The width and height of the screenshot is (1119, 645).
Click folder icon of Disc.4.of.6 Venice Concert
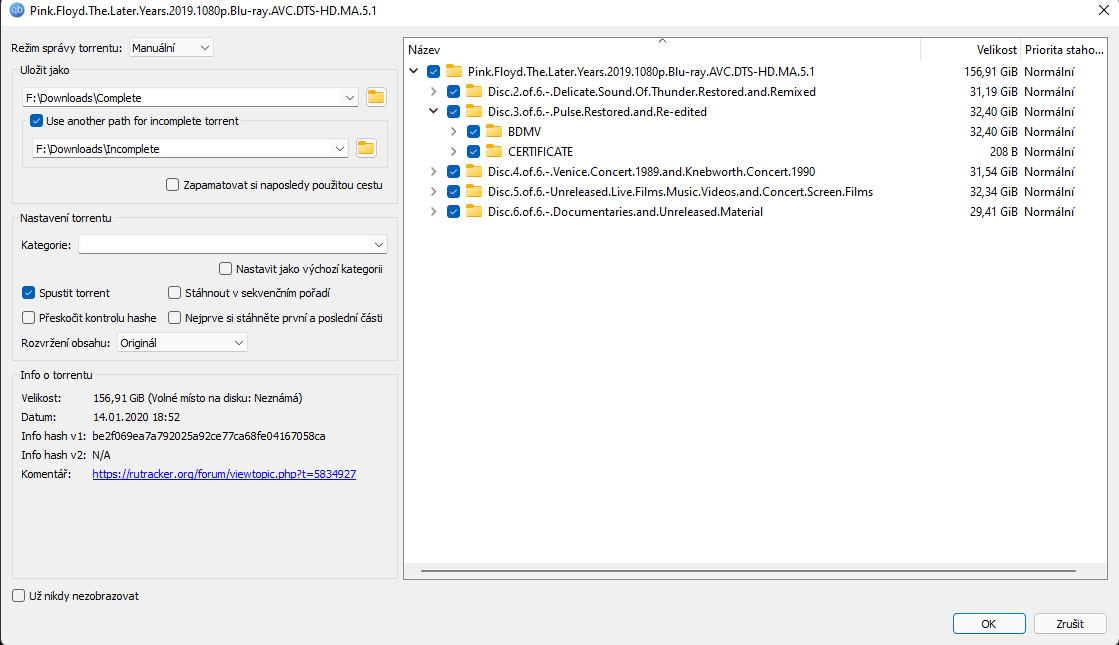click(x=474, y=171)
